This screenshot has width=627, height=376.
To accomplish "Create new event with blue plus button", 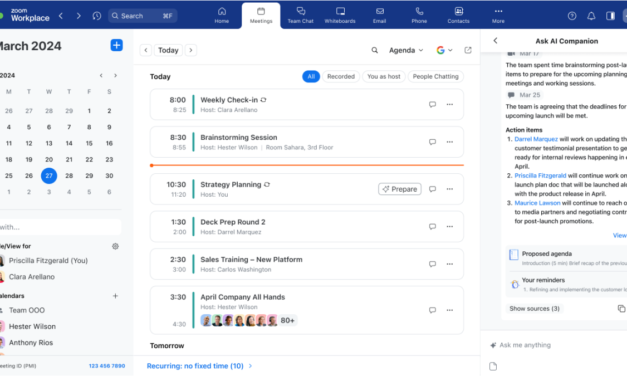I will (116, 45).
